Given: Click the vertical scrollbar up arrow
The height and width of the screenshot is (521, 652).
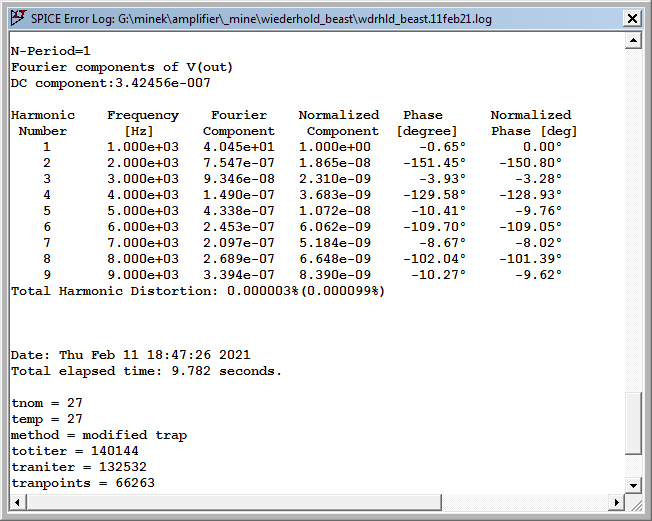Looking at the screenshot, I should (633, 40).
